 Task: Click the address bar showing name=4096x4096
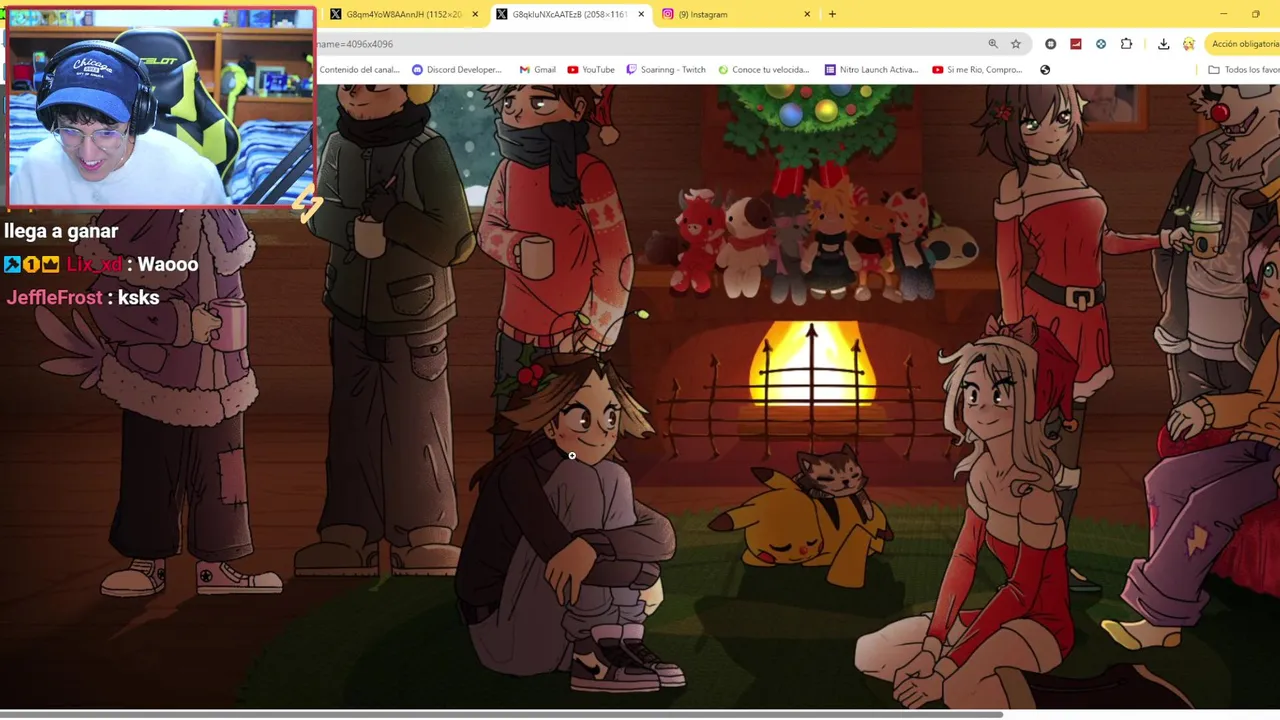(x=650, y=44)
